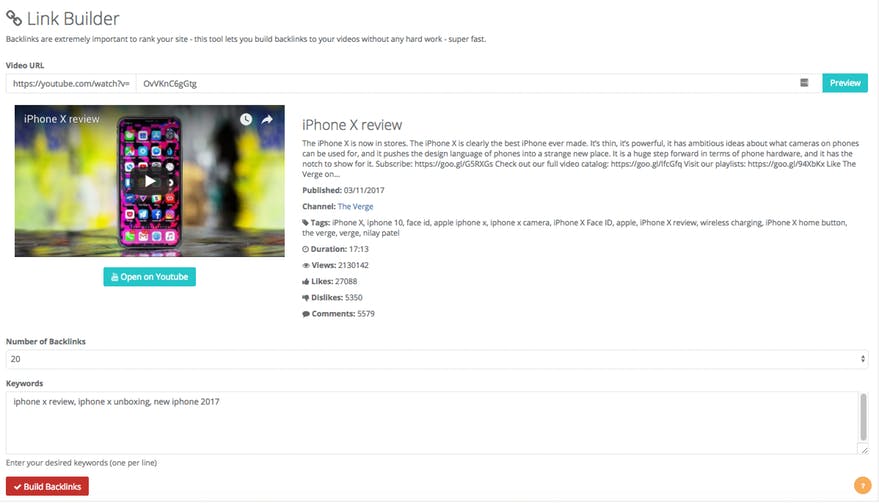Click the eye icon beside Views

[x=306, y=265]
